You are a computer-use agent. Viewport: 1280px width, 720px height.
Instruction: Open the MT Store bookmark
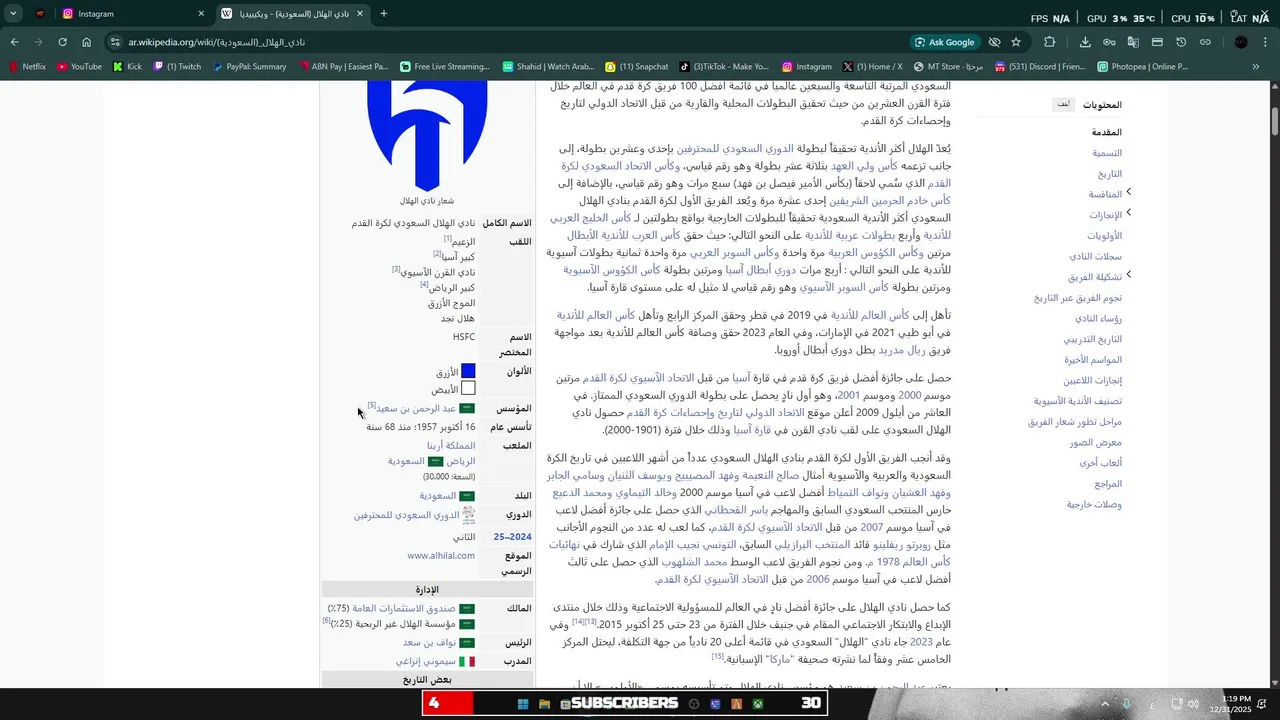click(x=948, y=67)
